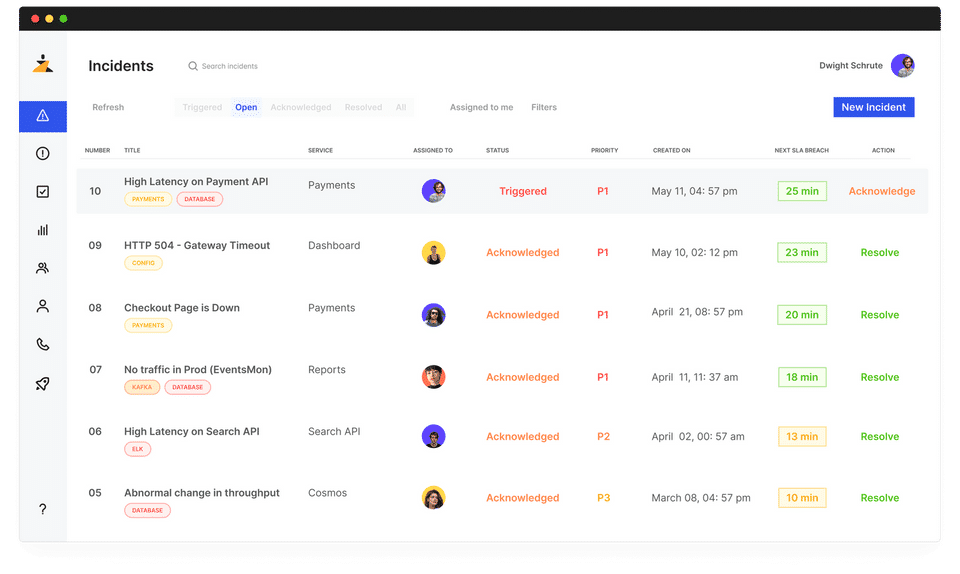Open the bar chart analytics sidebar icon
The image size is (960, 574).
click(x=42, y=230)
